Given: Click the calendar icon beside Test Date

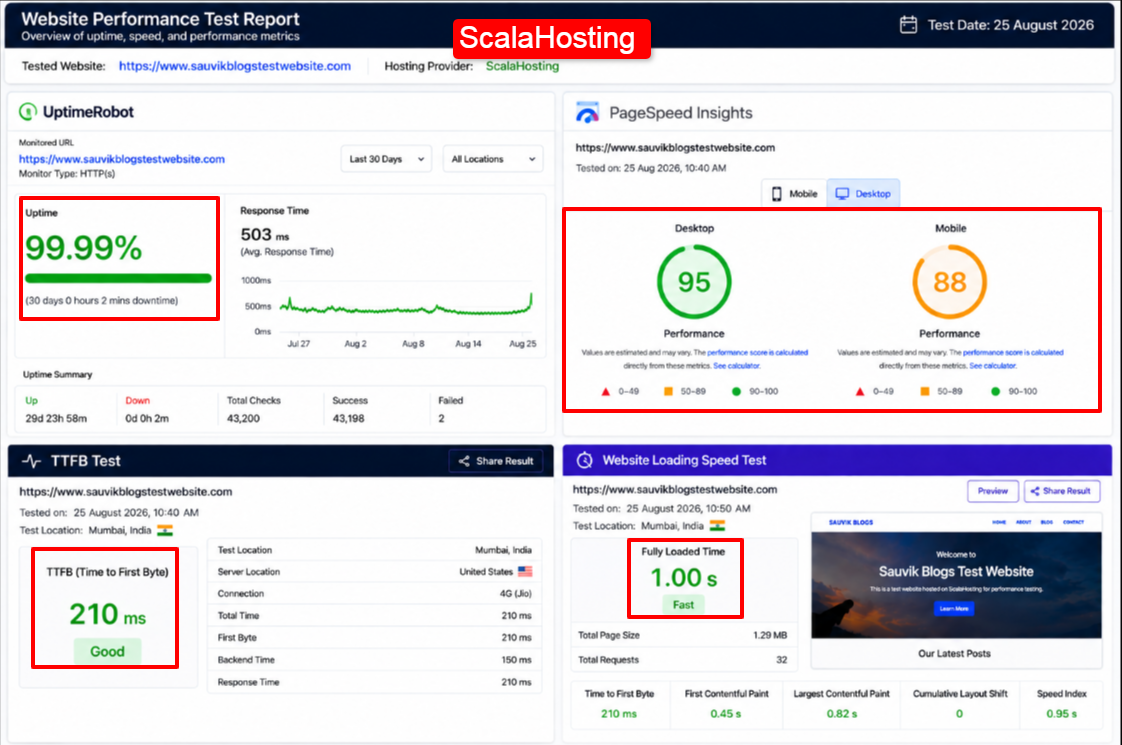Looking at the screenshot, I should (908, 25).
